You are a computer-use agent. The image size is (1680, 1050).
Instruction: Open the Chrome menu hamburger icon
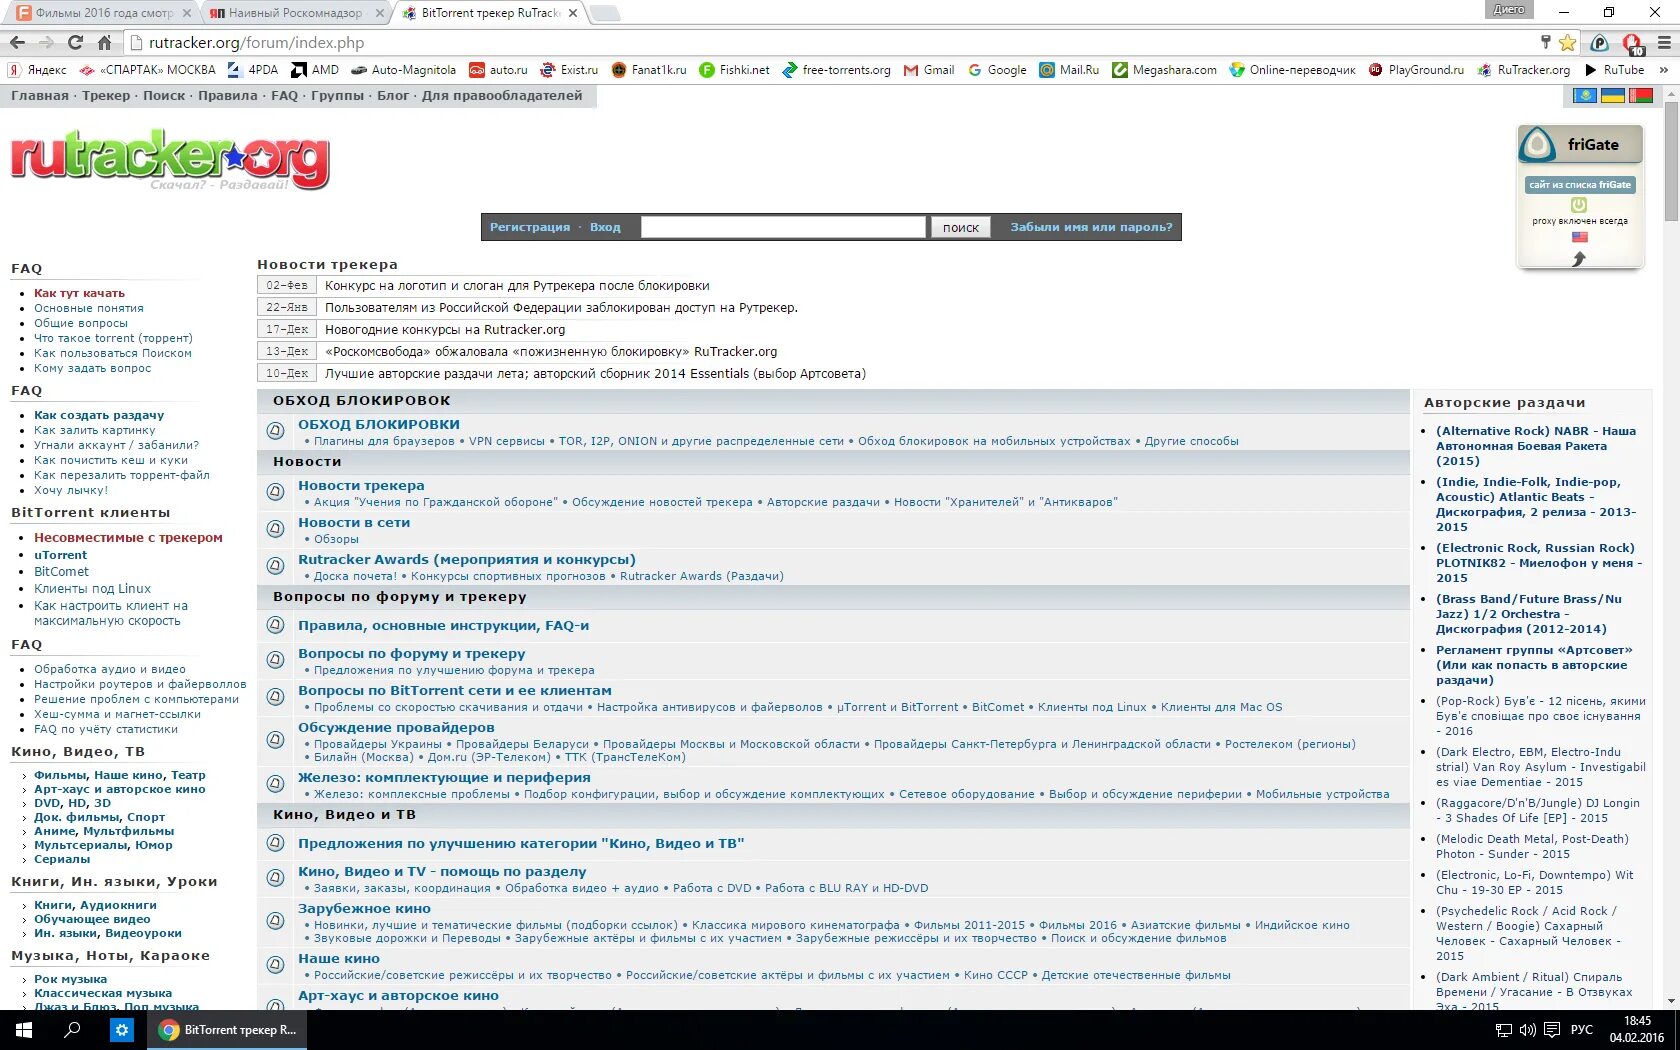click(x=1664, y=43)
